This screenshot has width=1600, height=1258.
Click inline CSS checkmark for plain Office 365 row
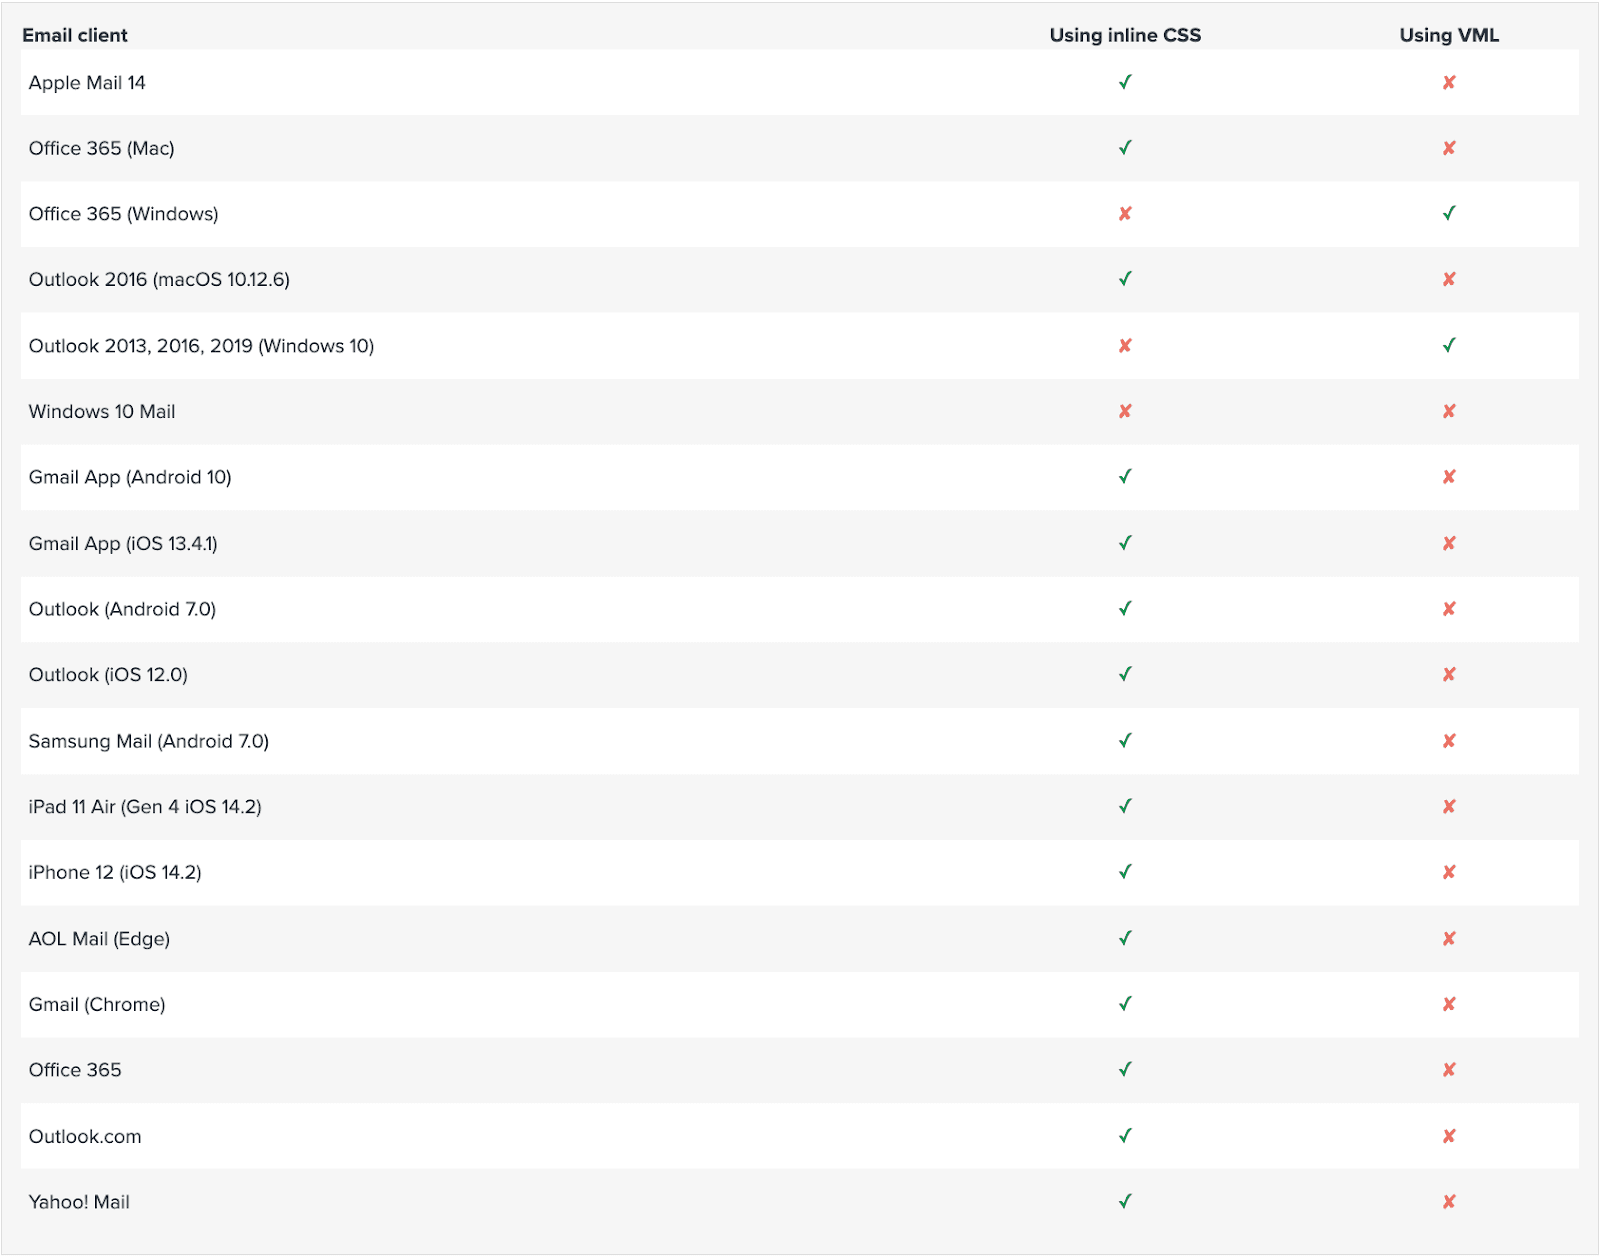(x=1125, y=1070)
